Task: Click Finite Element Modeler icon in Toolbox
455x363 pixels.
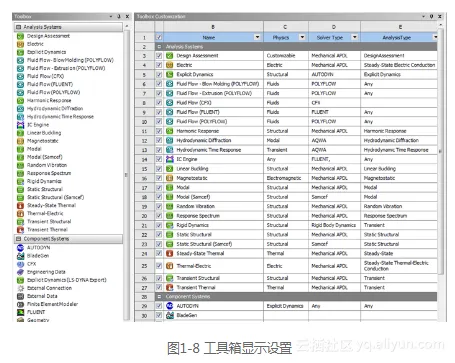Action: (x=20, y=304)
